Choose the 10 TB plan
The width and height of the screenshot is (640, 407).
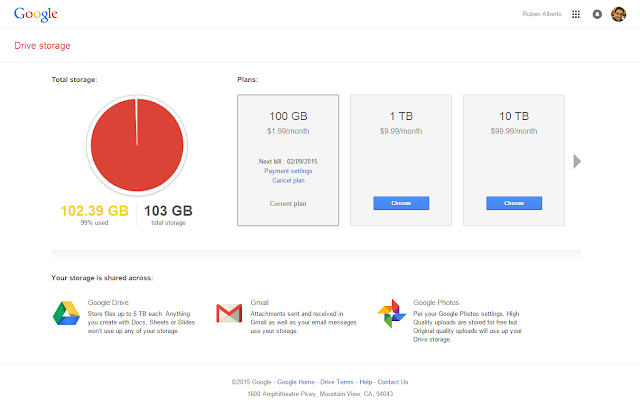(514, 203)
